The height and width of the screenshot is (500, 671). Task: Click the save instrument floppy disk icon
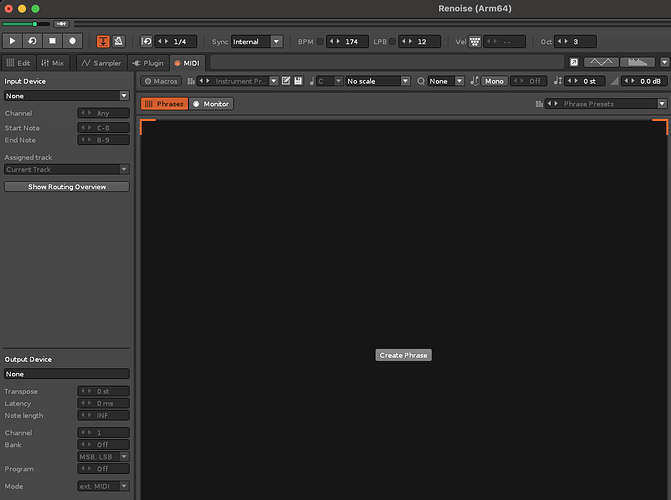298,80
